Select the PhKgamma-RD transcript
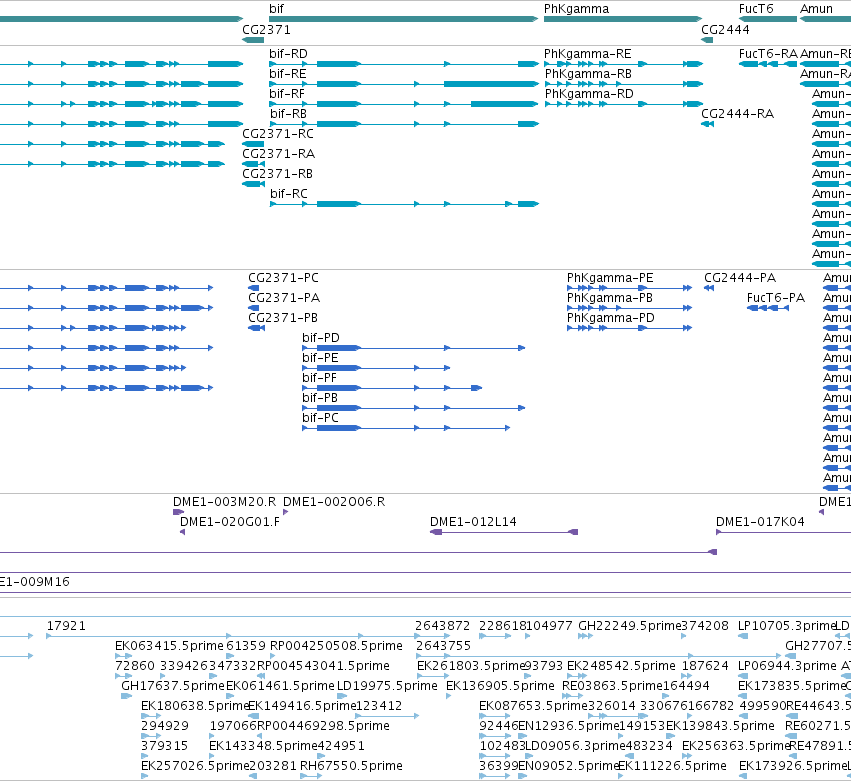This screenshot has width=851, height=781. pos(623,104)
